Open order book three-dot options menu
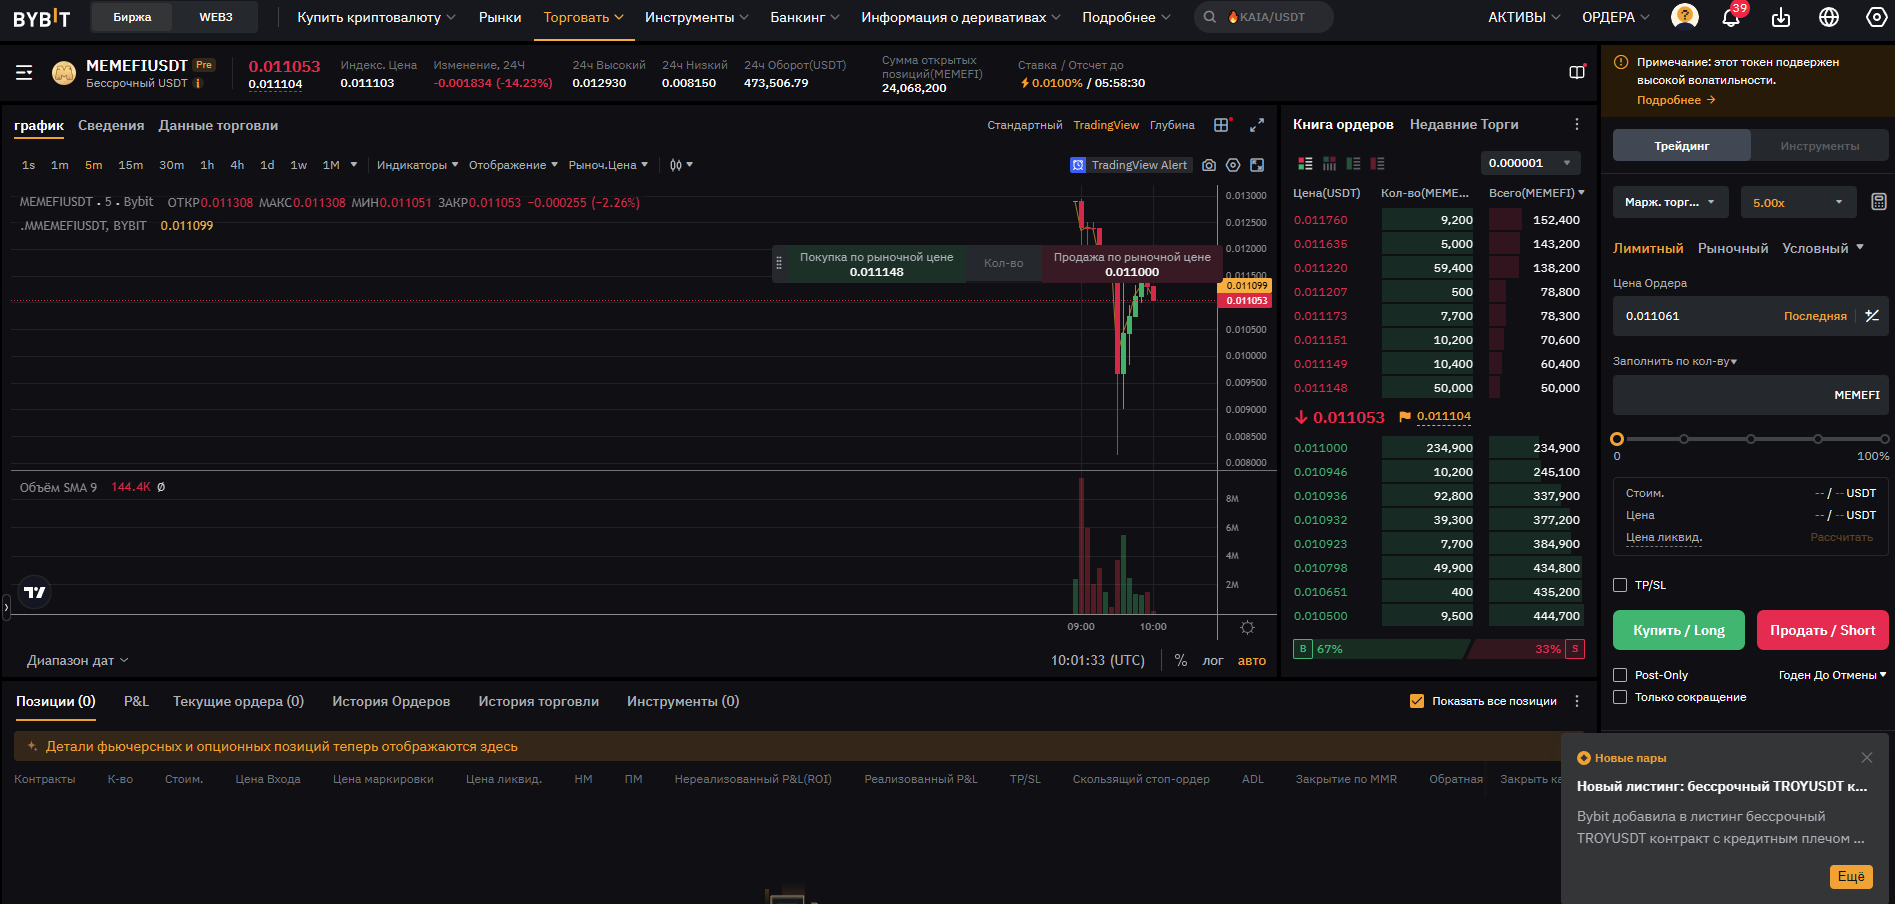1895x904 pixels. (x=1577, y=124)
